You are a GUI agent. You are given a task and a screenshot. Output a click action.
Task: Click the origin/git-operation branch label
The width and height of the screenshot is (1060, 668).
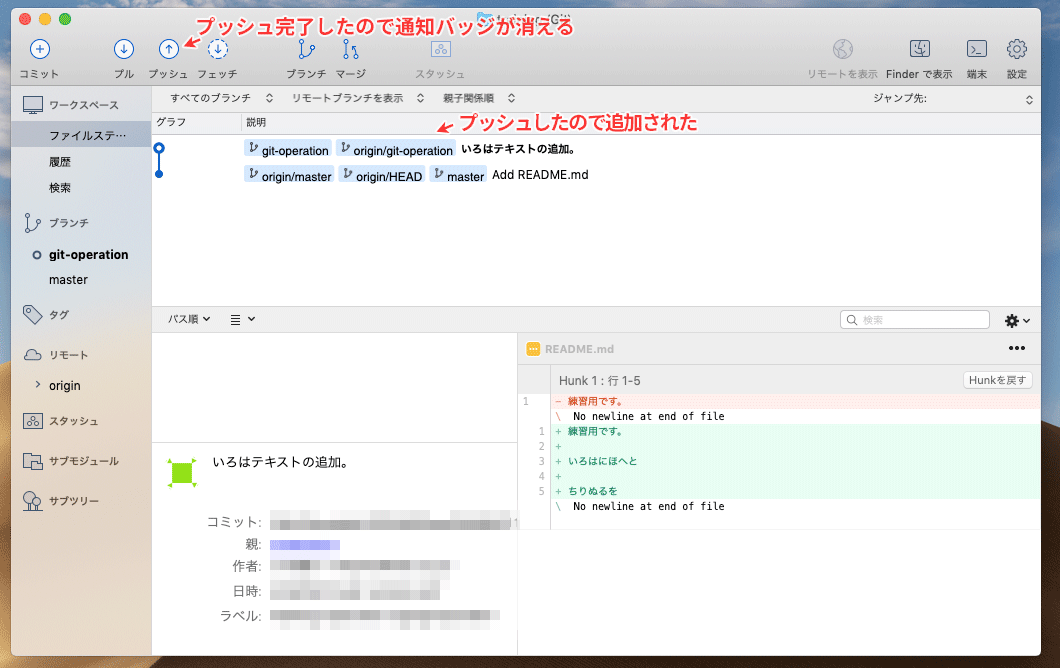[x=396, y=149]
